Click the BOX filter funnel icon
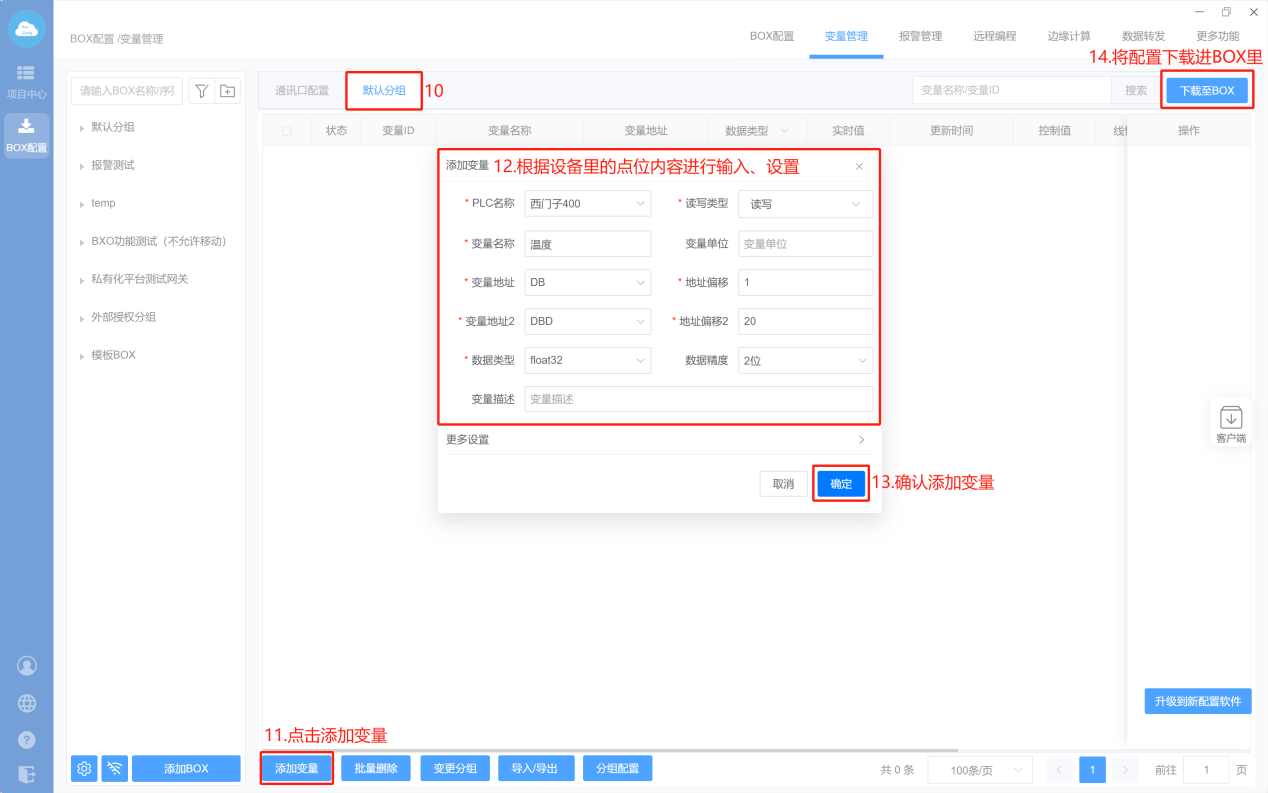This screenshot has height=793, width=1268. pyautogui.click(x=201, y=91)
